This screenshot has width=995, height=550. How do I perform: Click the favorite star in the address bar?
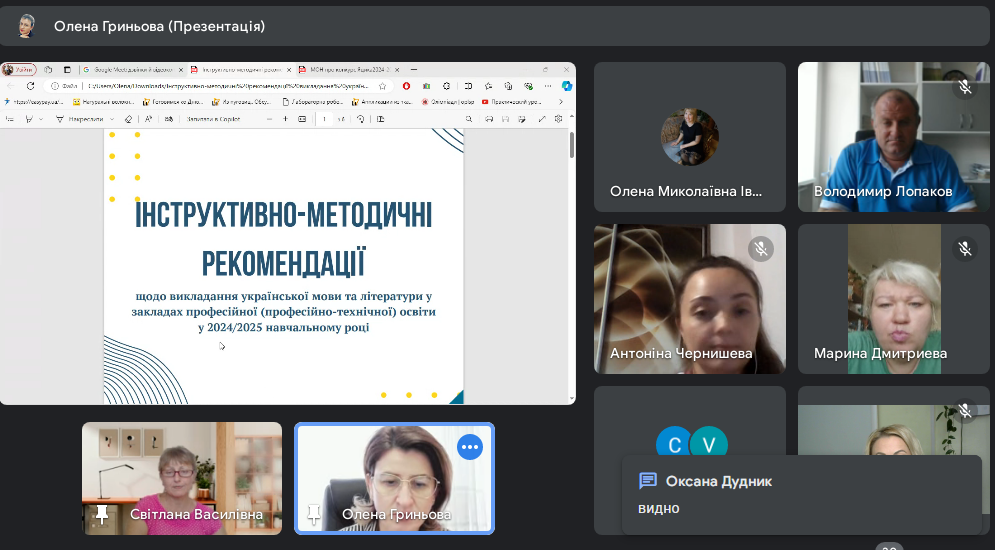click(382, 86)
